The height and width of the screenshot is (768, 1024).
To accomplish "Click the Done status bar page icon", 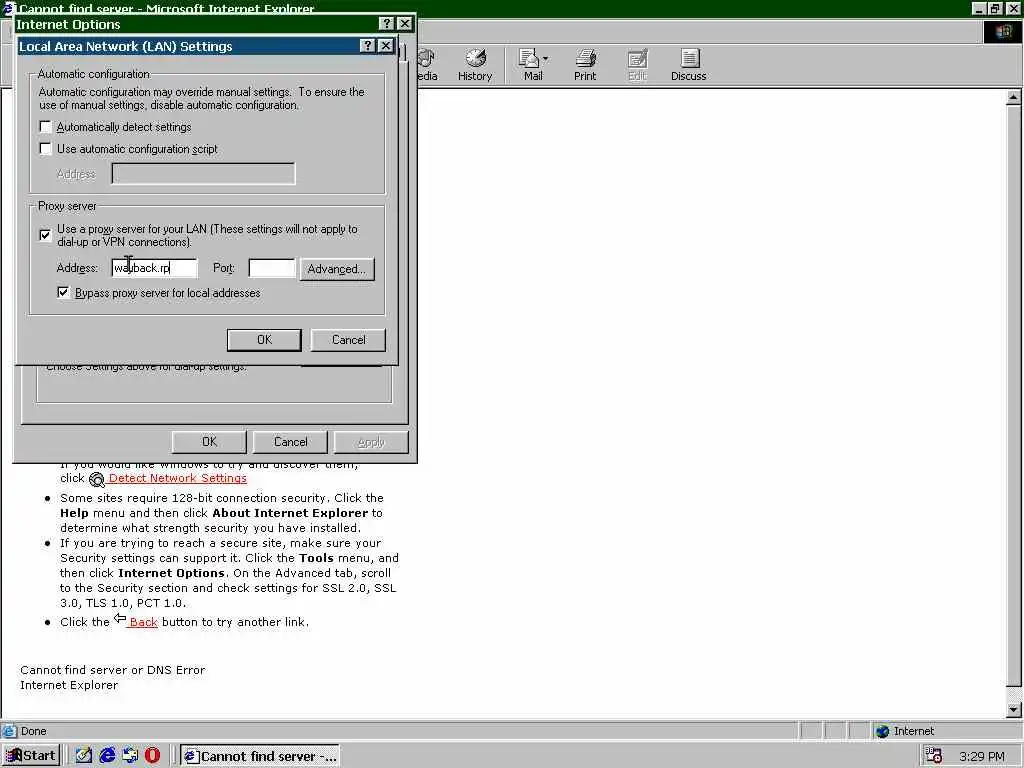I will tap(9, 731).
